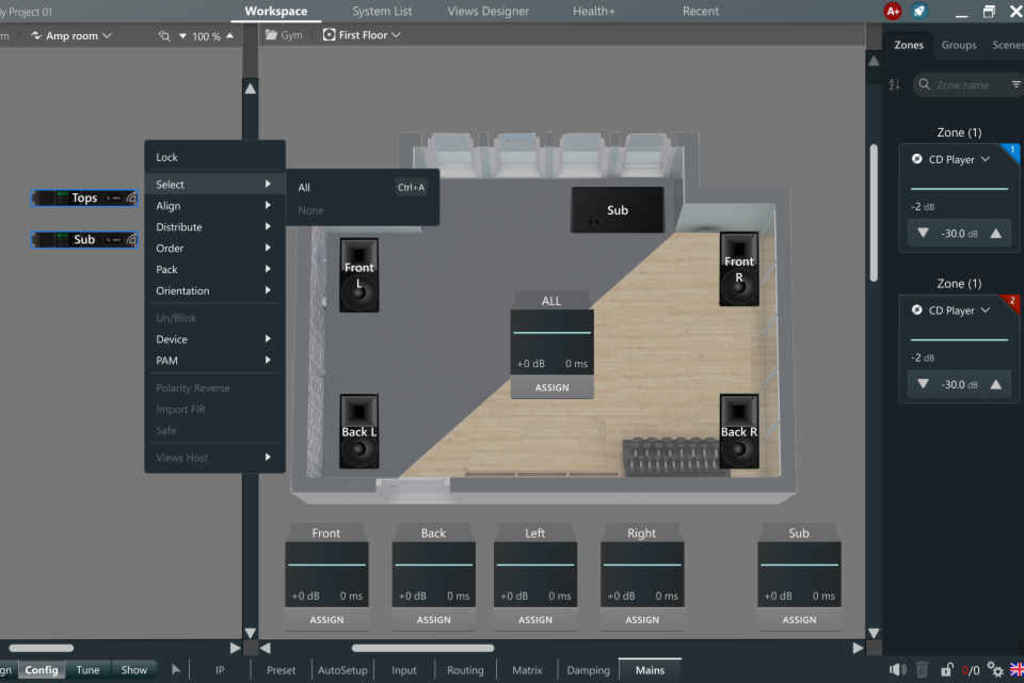Open the System List tab

point(381,11)
